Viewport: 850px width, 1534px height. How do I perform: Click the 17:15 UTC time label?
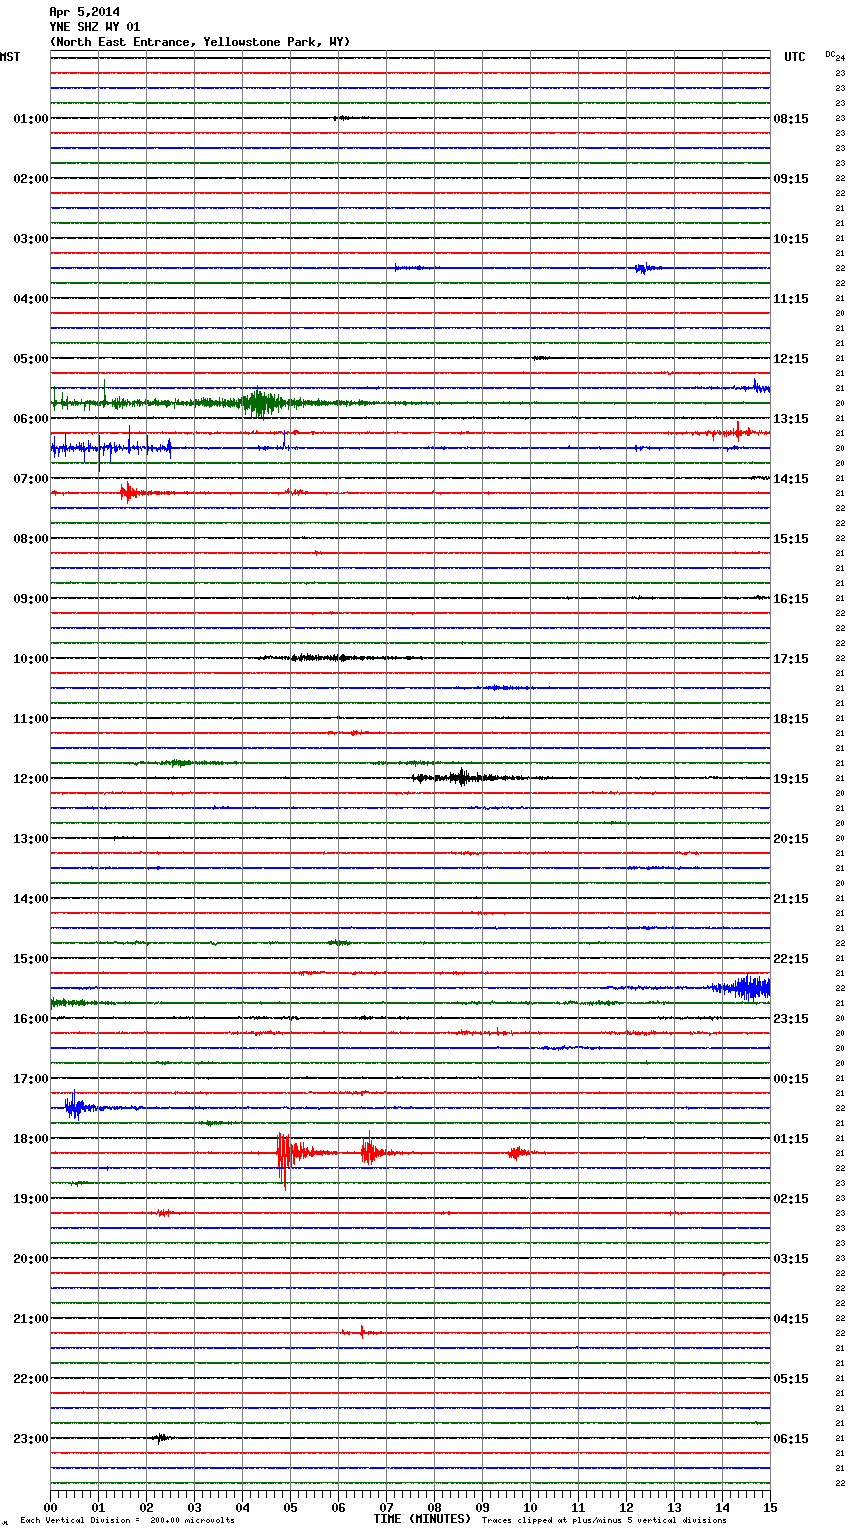point(791,659)
